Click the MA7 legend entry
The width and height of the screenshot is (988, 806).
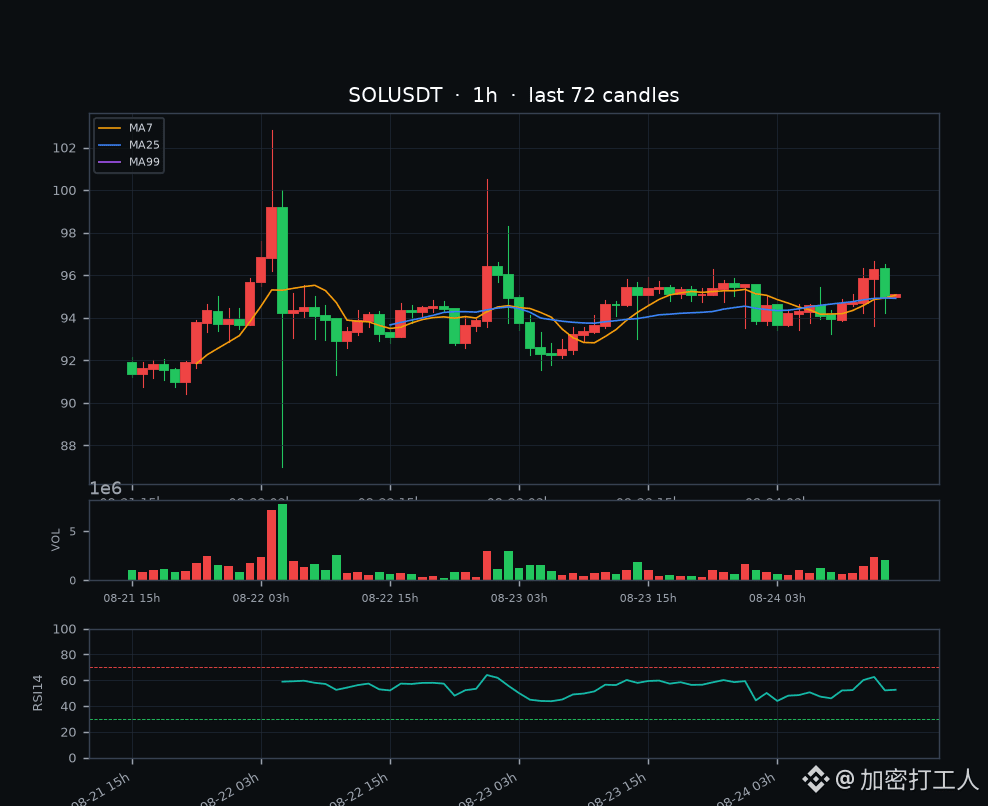pos(125,128)
